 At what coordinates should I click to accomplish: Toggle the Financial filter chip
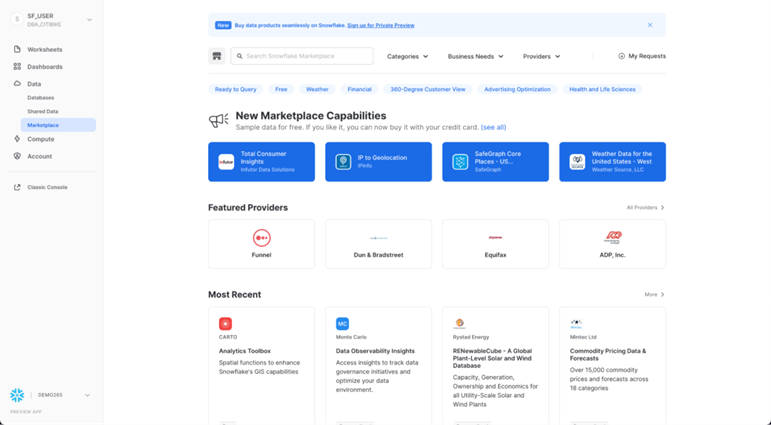click(x=359, y=89)
